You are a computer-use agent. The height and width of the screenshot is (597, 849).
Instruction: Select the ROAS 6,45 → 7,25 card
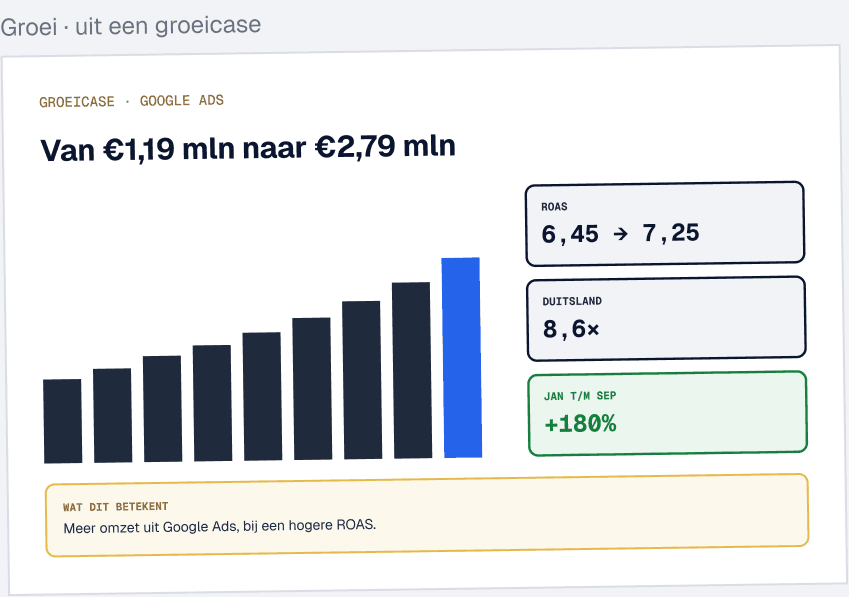tap(665, 224)
